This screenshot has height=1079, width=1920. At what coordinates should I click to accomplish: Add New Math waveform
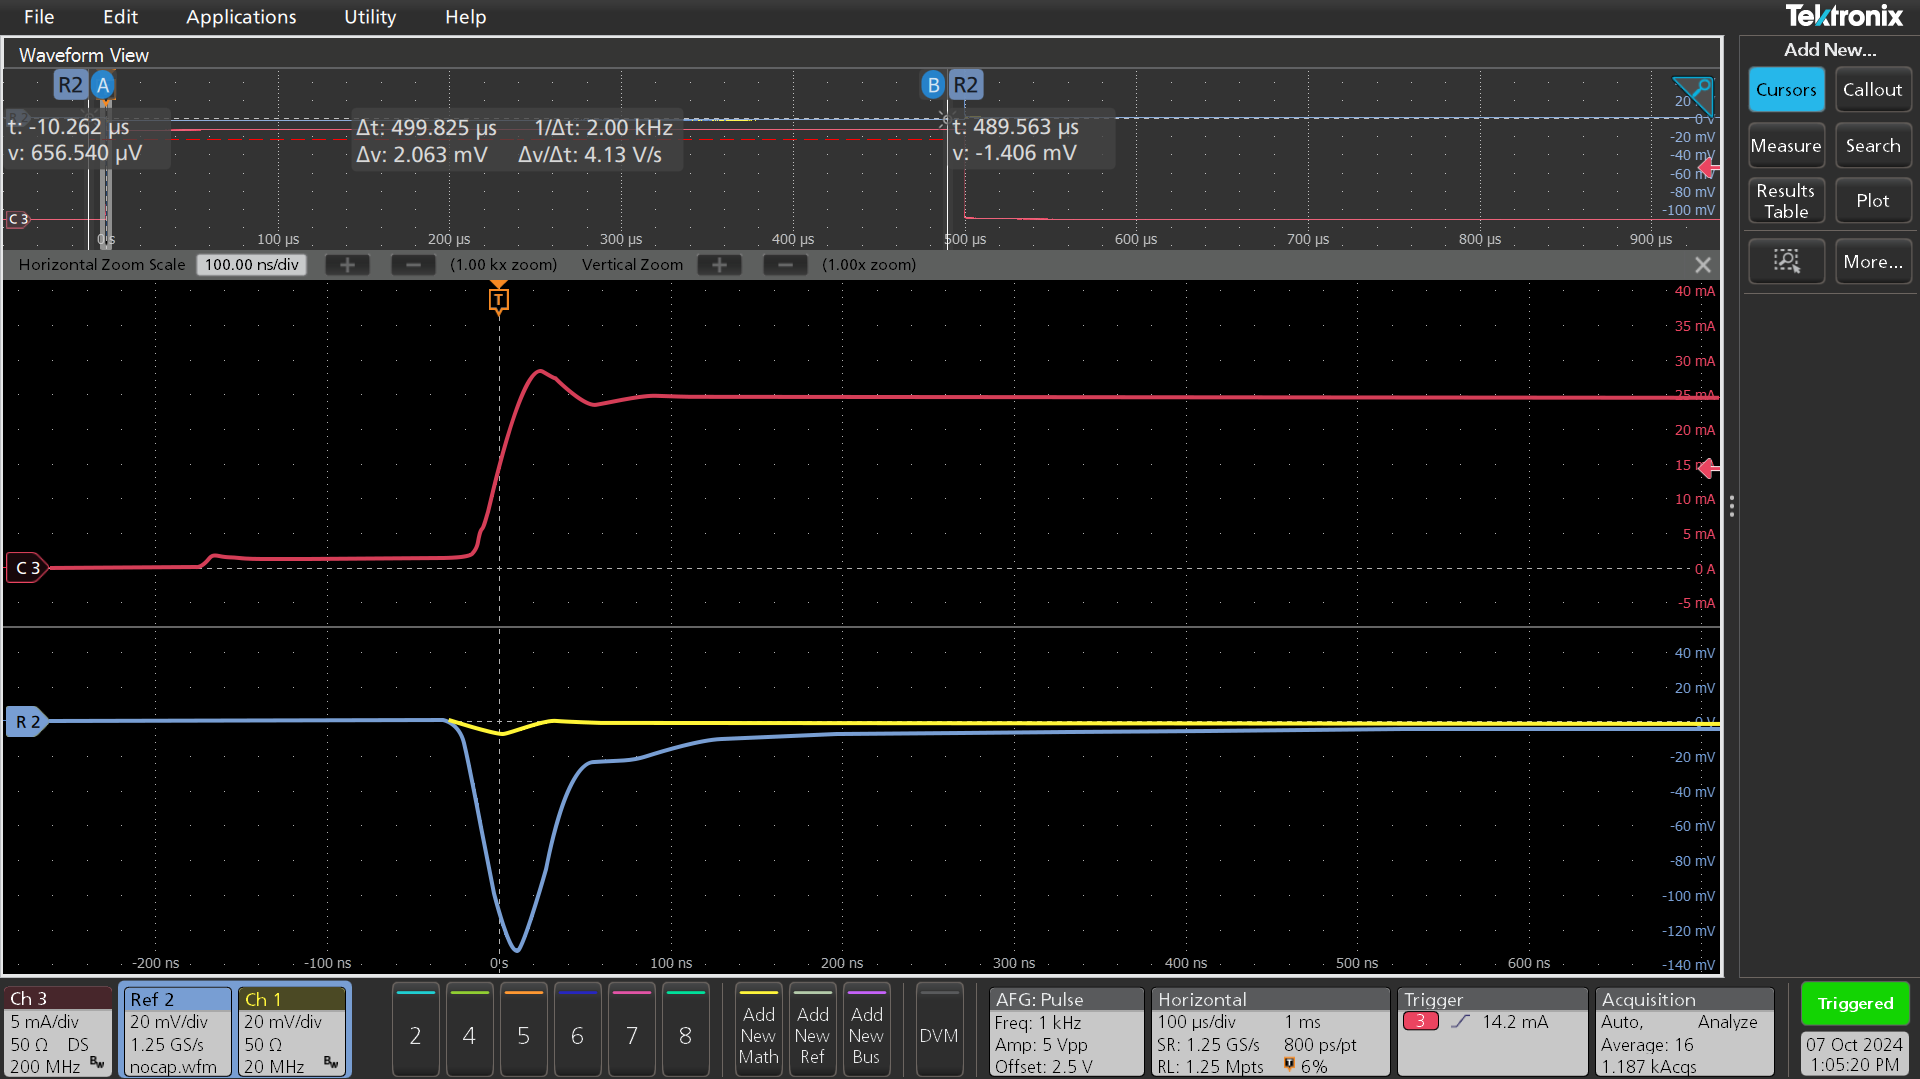758,1031
